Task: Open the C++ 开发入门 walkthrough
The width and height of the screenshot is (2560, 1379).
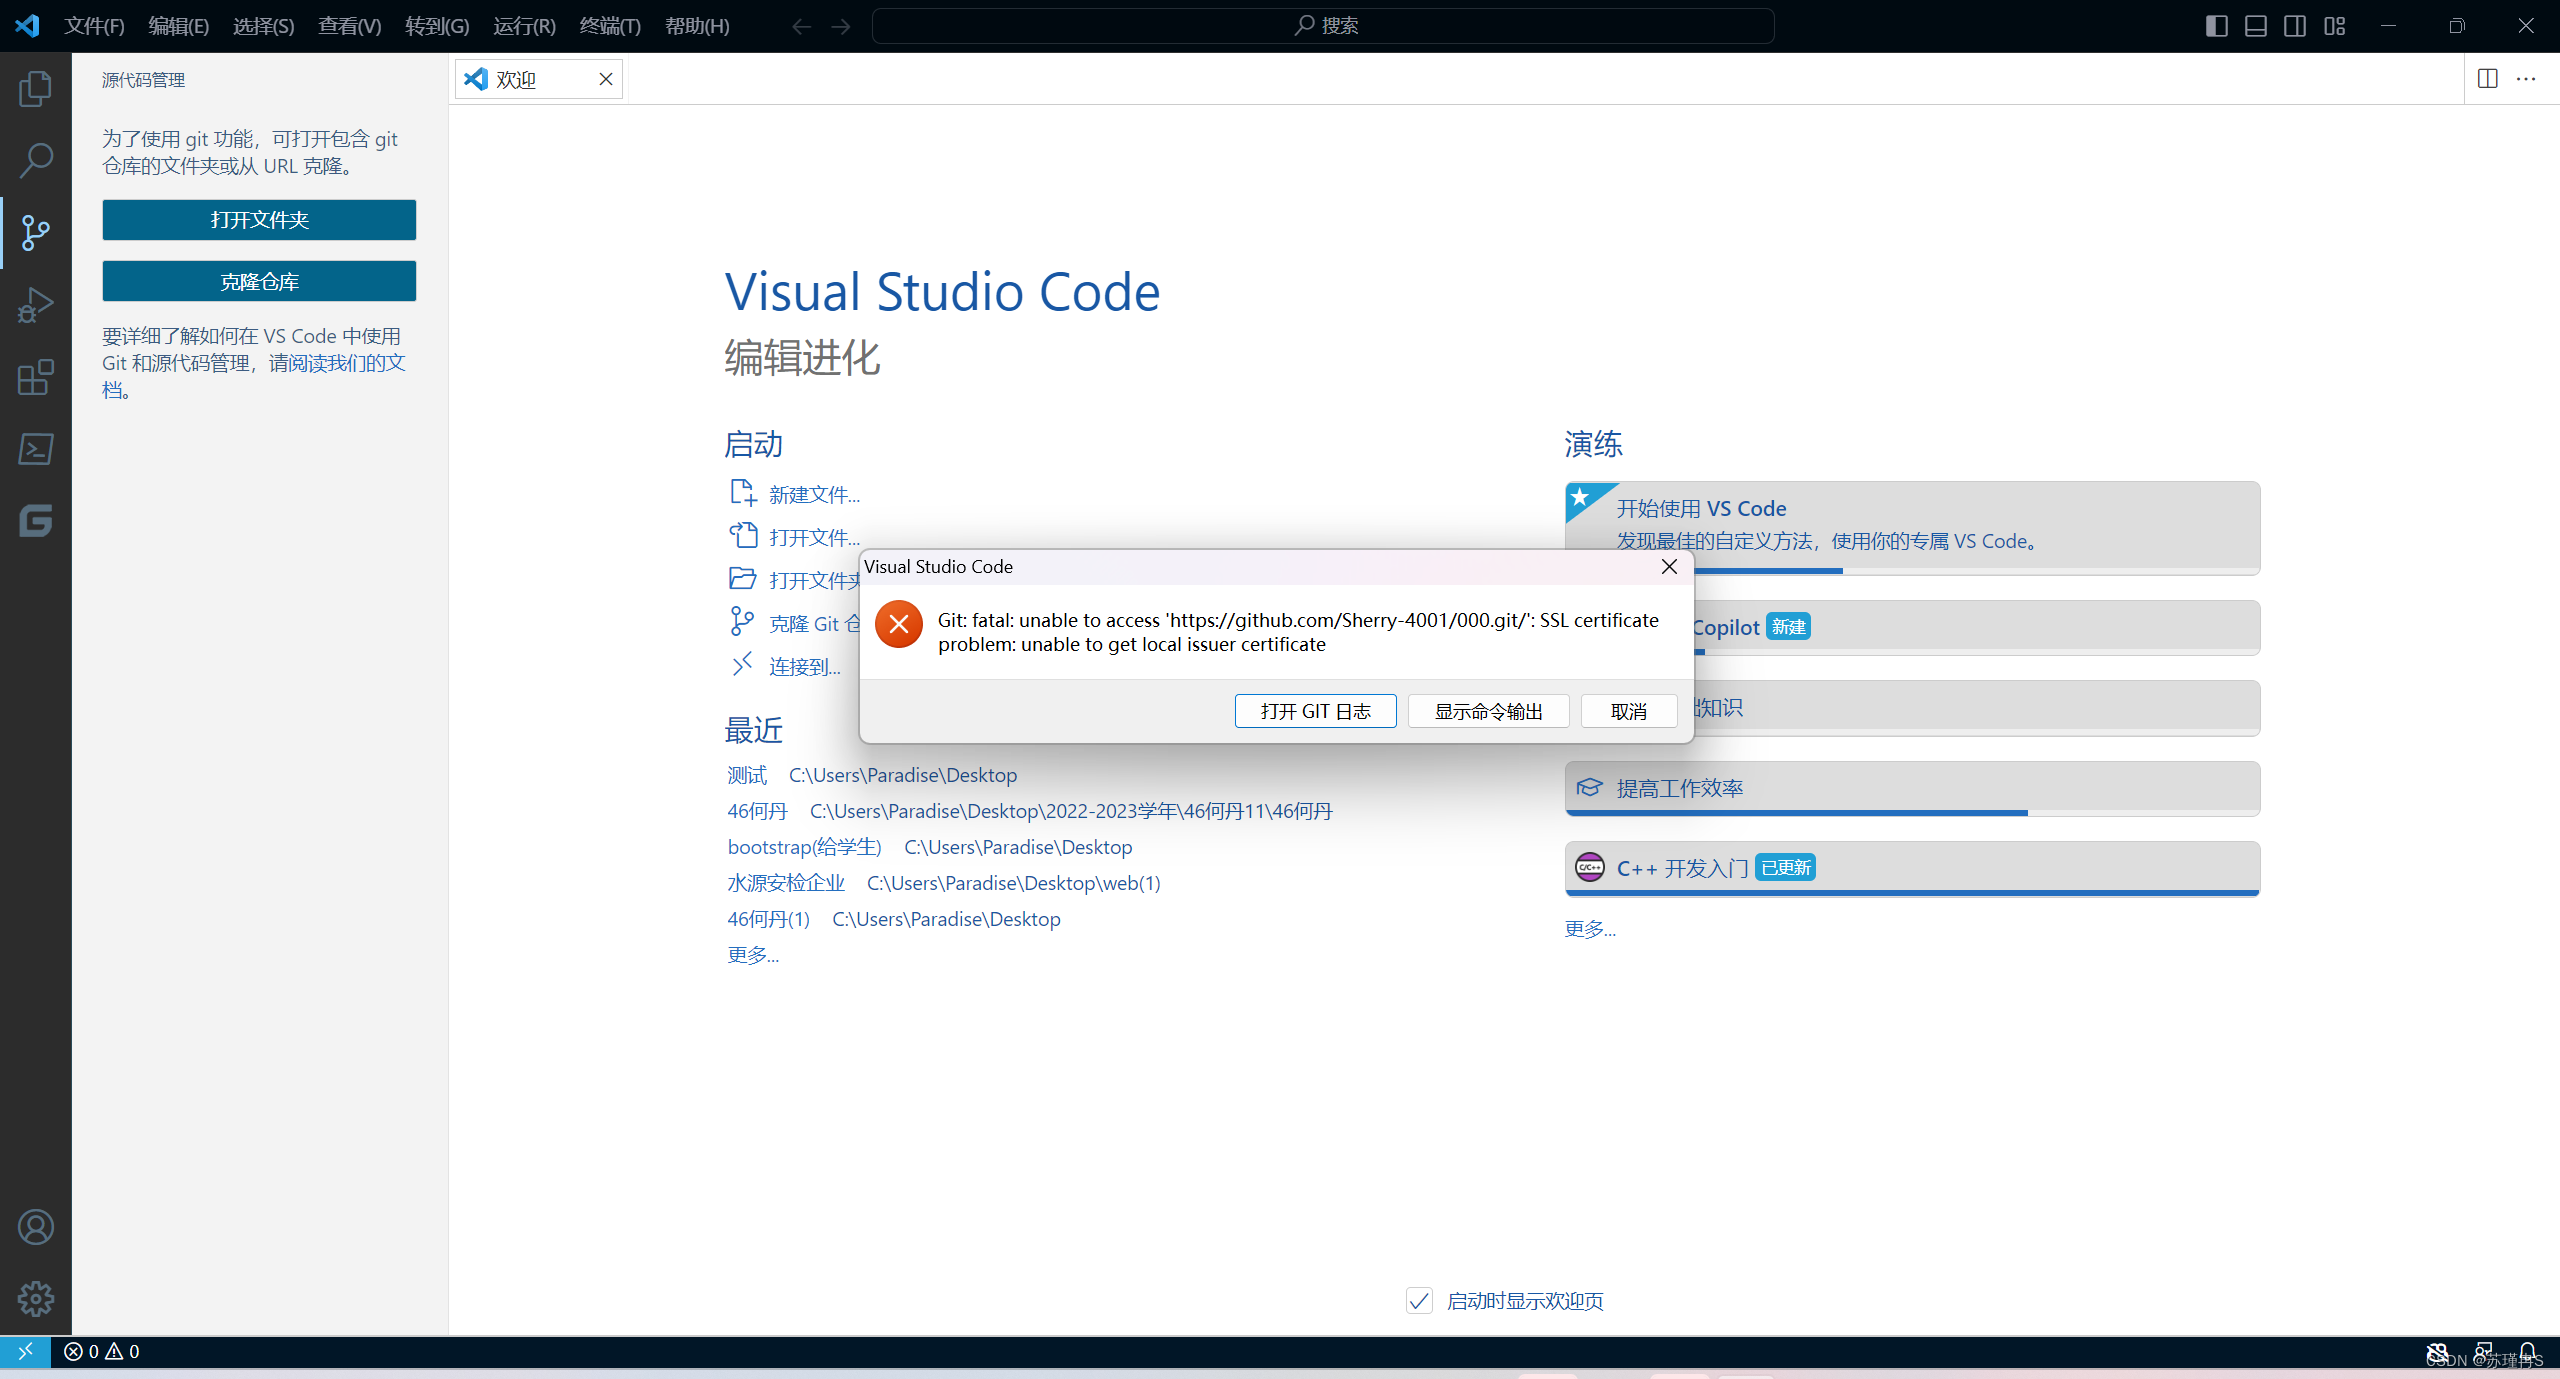Action: click(x=1912, y=868)
